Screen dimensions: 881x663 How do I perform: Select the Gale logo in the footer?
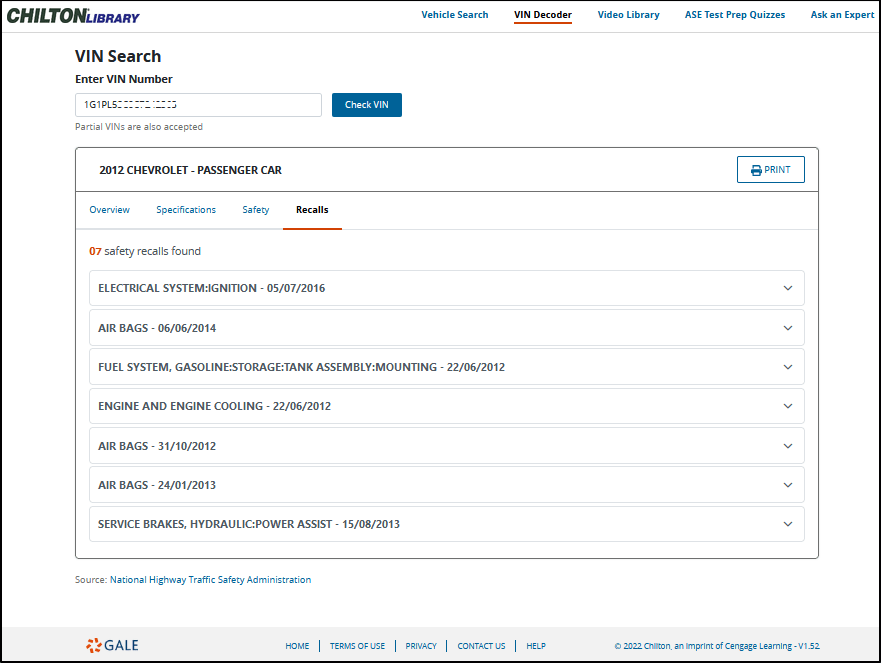click(111, 645)
